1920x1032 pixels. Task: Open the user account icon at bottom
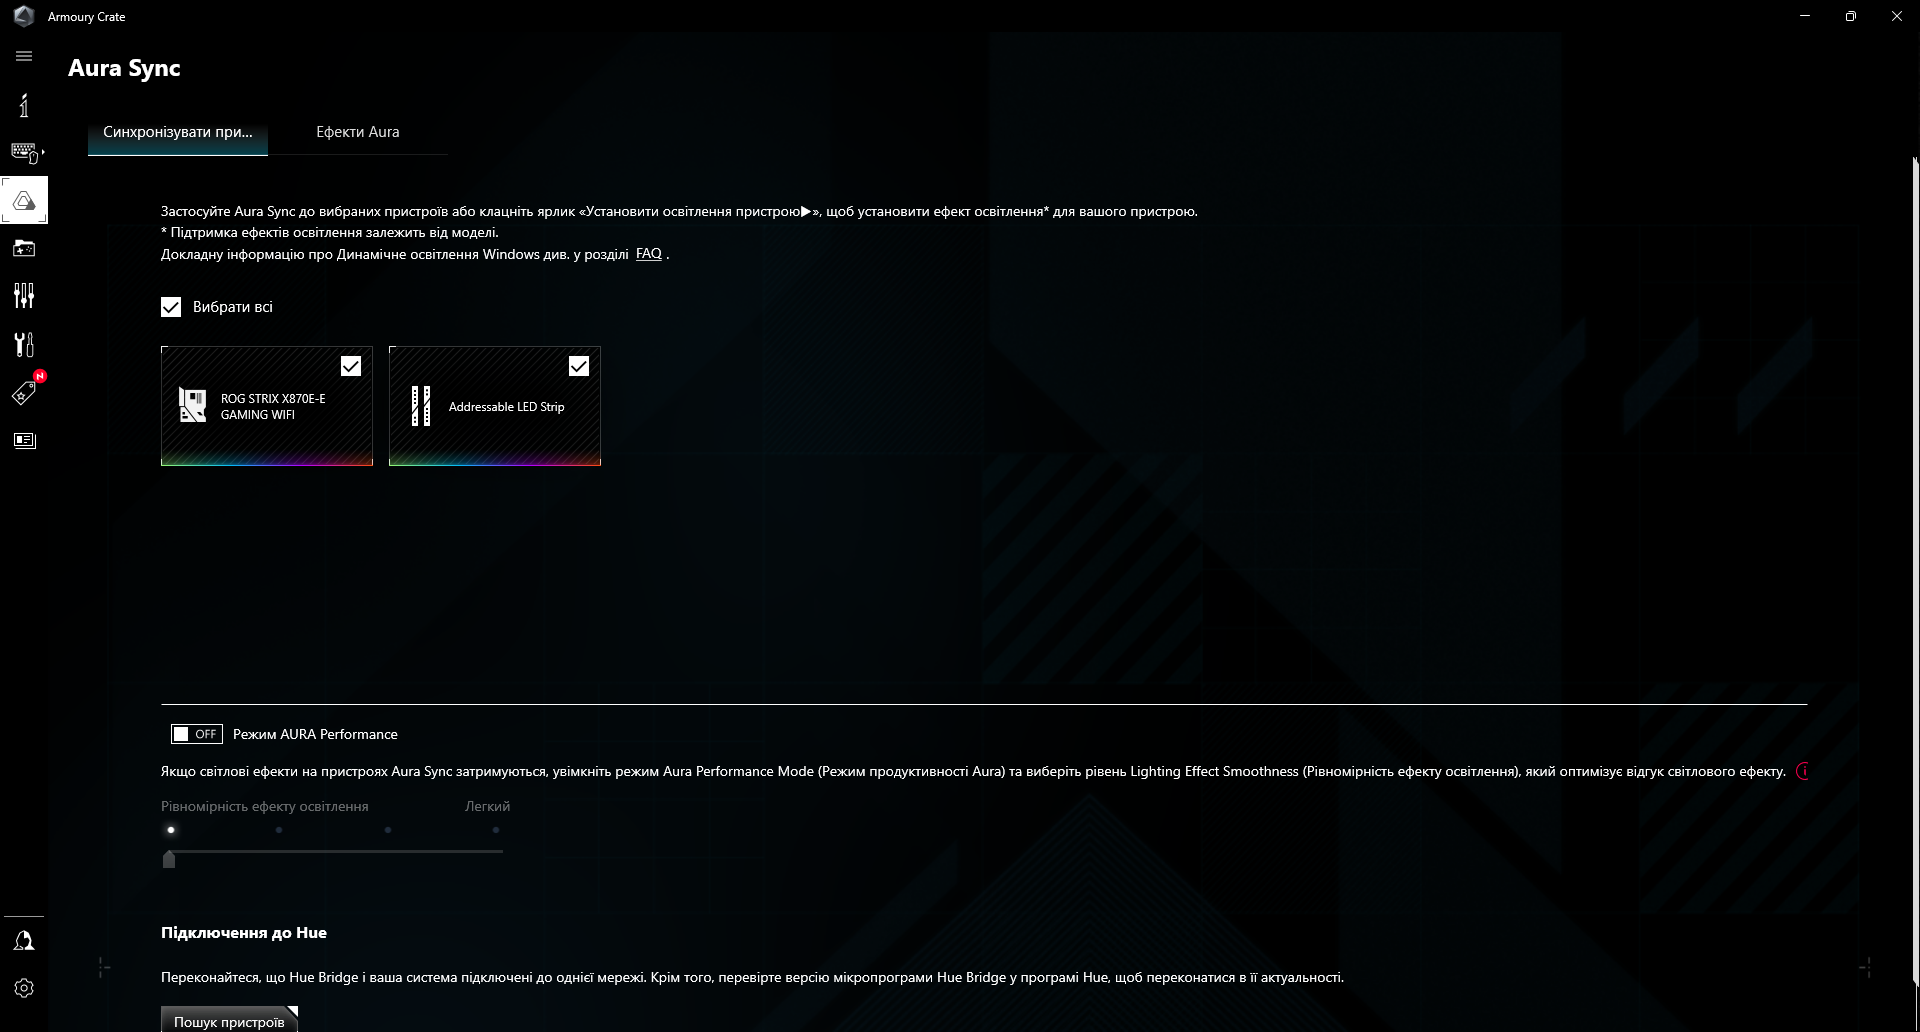[24, 940]
